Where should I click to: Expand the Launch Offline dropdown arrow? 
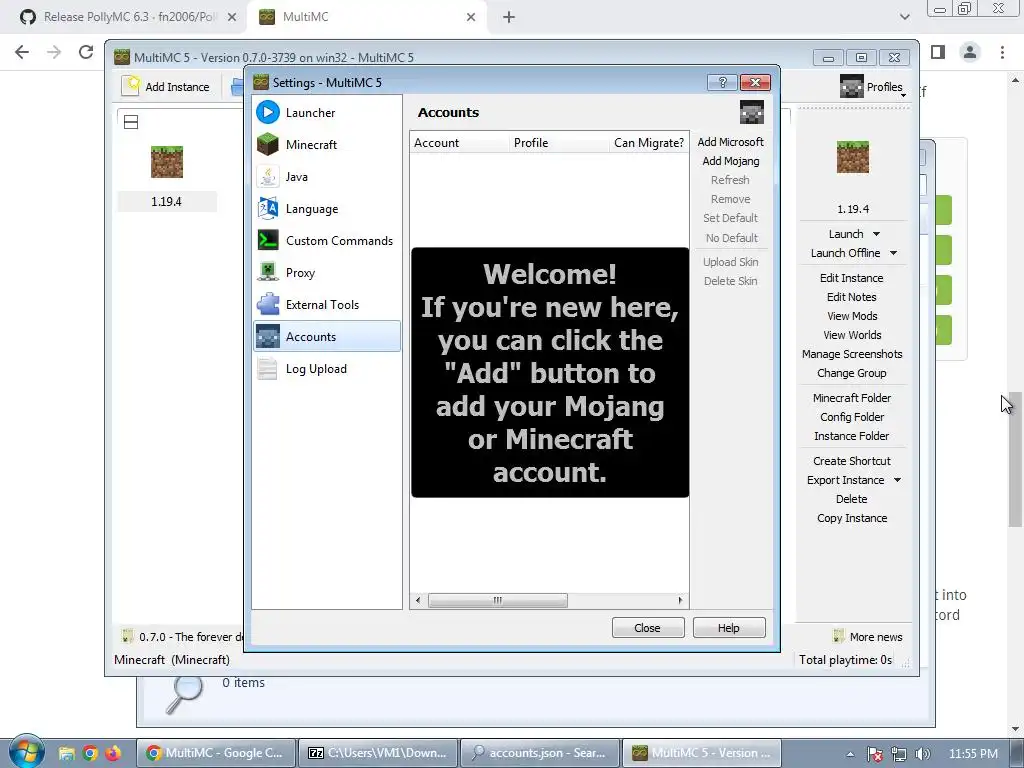(893, 253)
